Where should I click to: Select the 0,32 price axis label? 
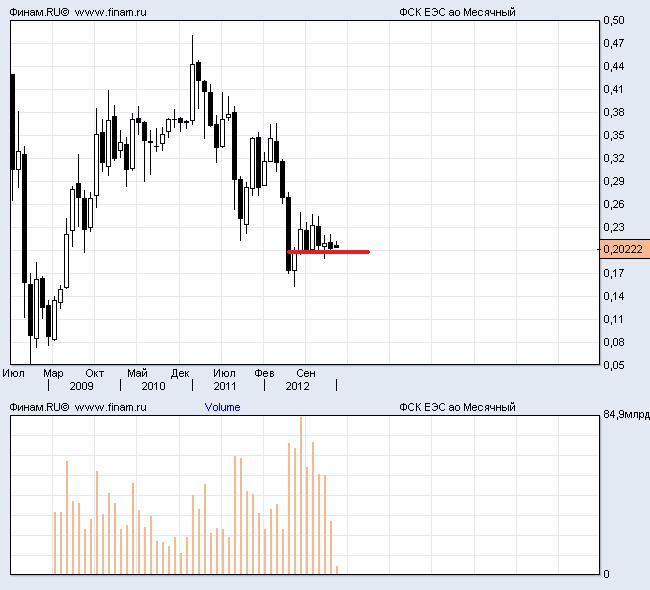click(x=614, y=158)
